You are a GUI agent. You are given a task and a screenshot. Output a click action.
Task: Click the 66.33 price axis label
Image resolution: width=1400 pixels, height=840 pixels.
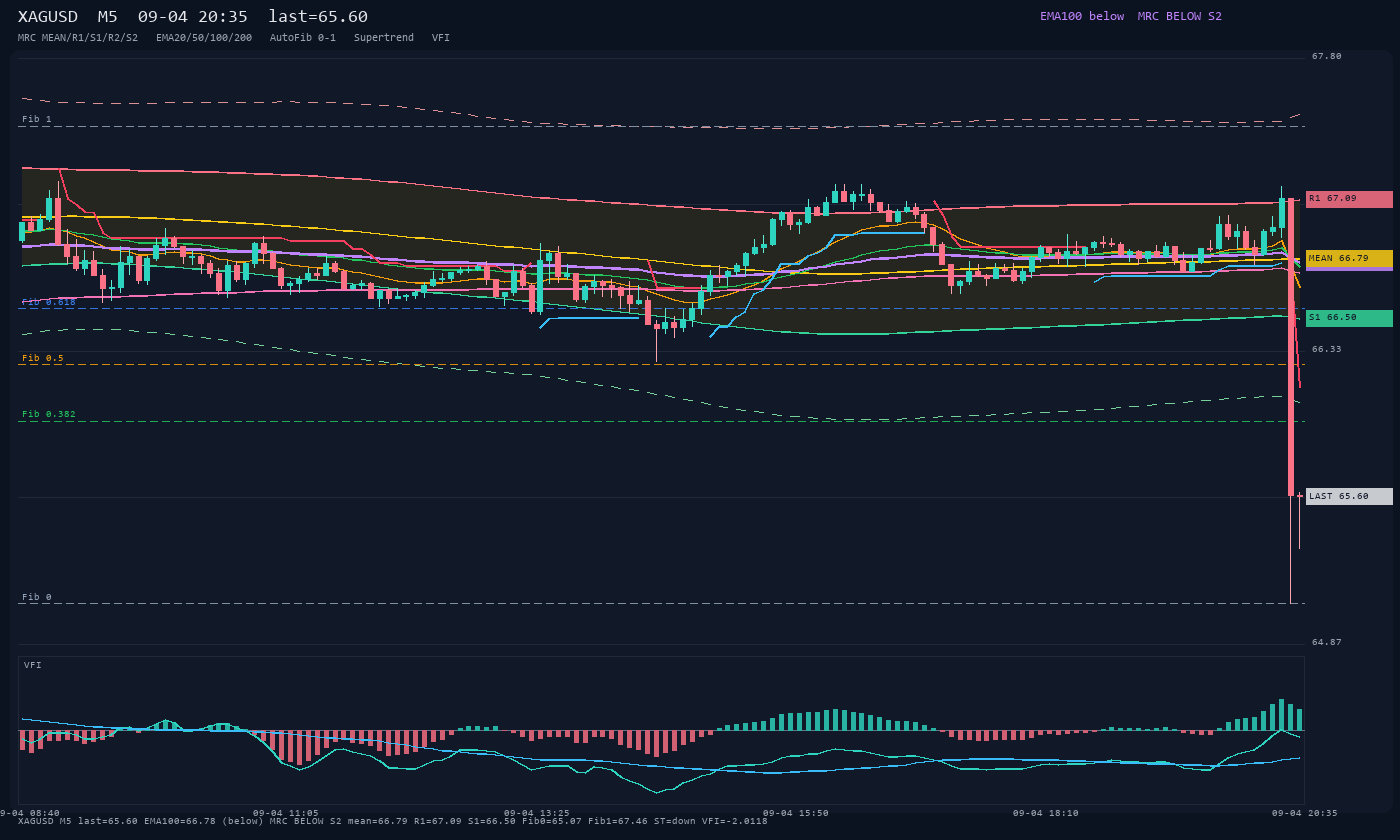1327,349
